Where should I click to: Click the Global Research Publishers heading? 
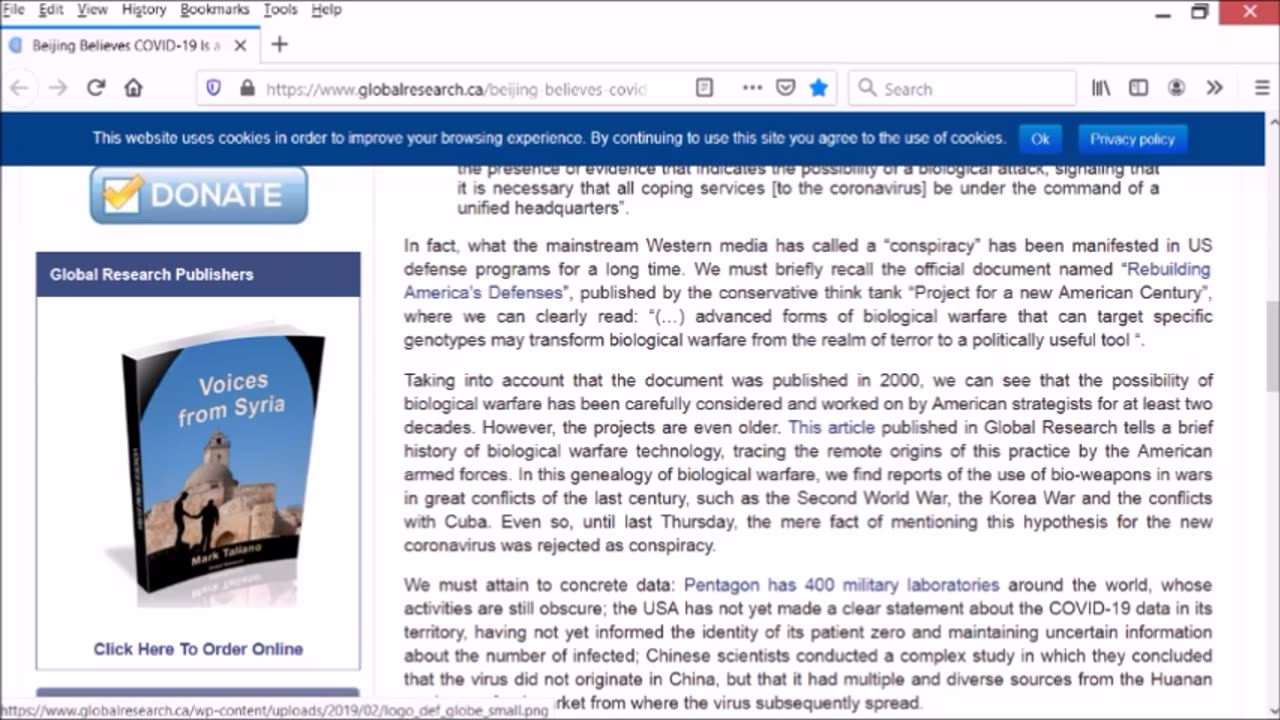152,274
